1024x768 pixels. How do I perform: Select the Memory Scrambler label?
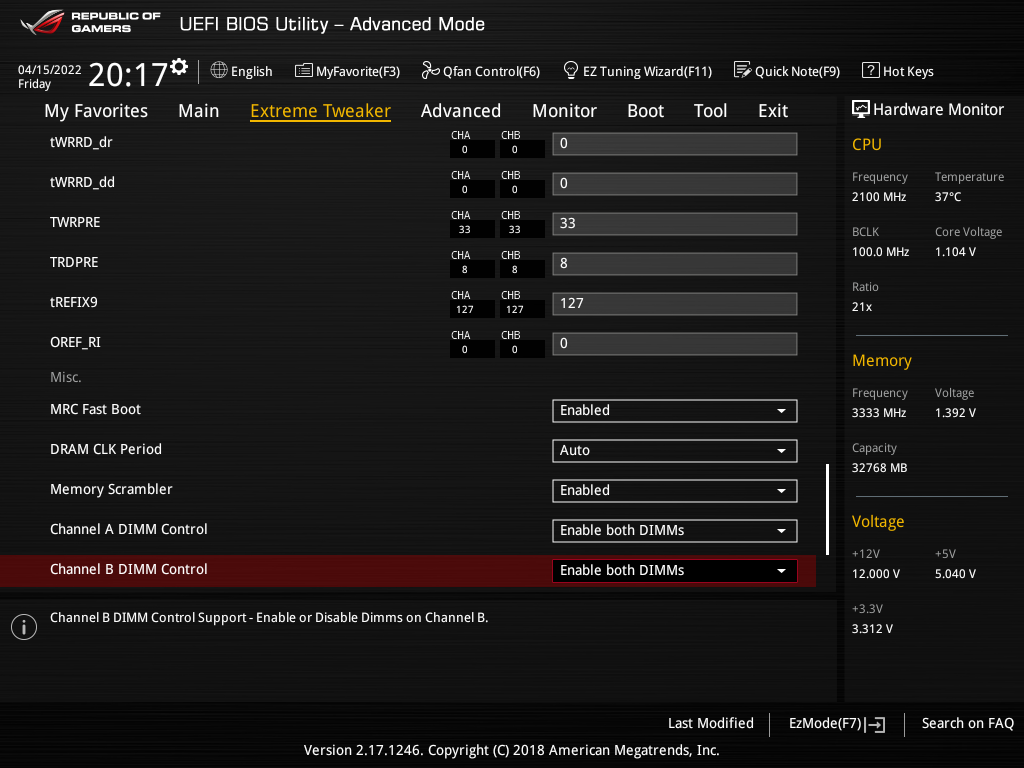pos(111,489)
